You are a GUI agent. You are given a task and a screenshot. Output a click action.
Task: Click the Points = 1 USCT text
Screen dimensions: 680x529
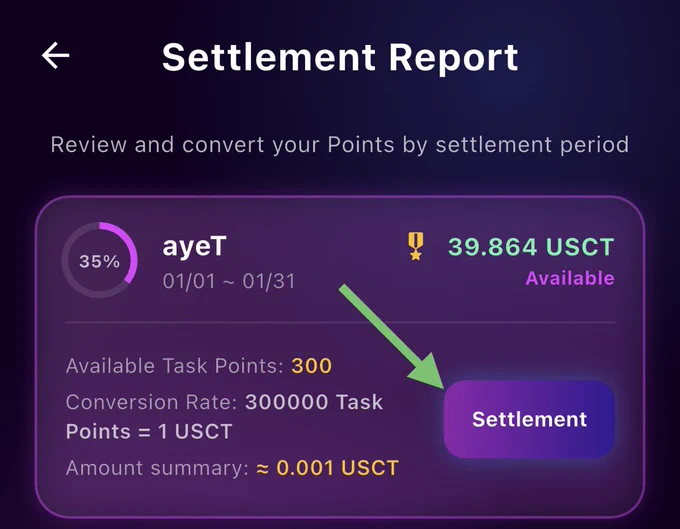pos(149,432)
